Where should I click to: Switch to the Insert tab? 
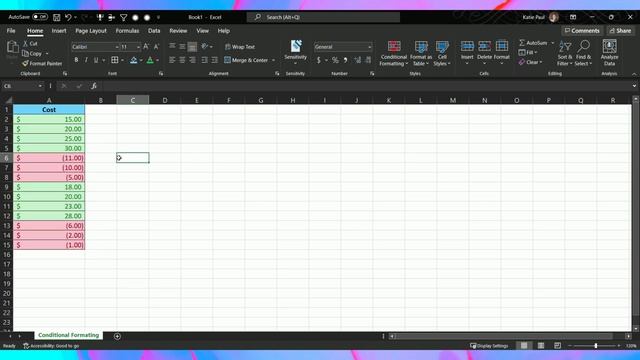point(59,31)
